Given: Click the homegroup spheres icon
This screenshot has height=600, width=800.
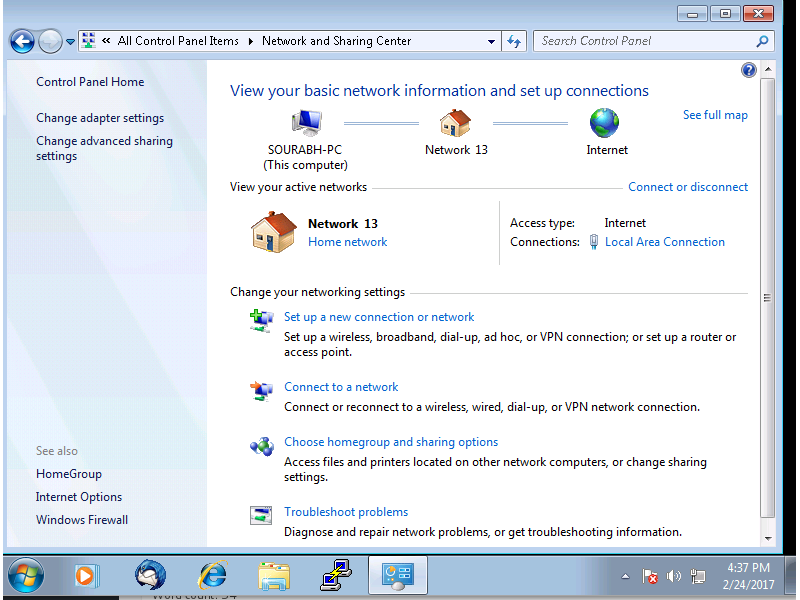Looking at the screenshot, I should [x=262, y=446].
